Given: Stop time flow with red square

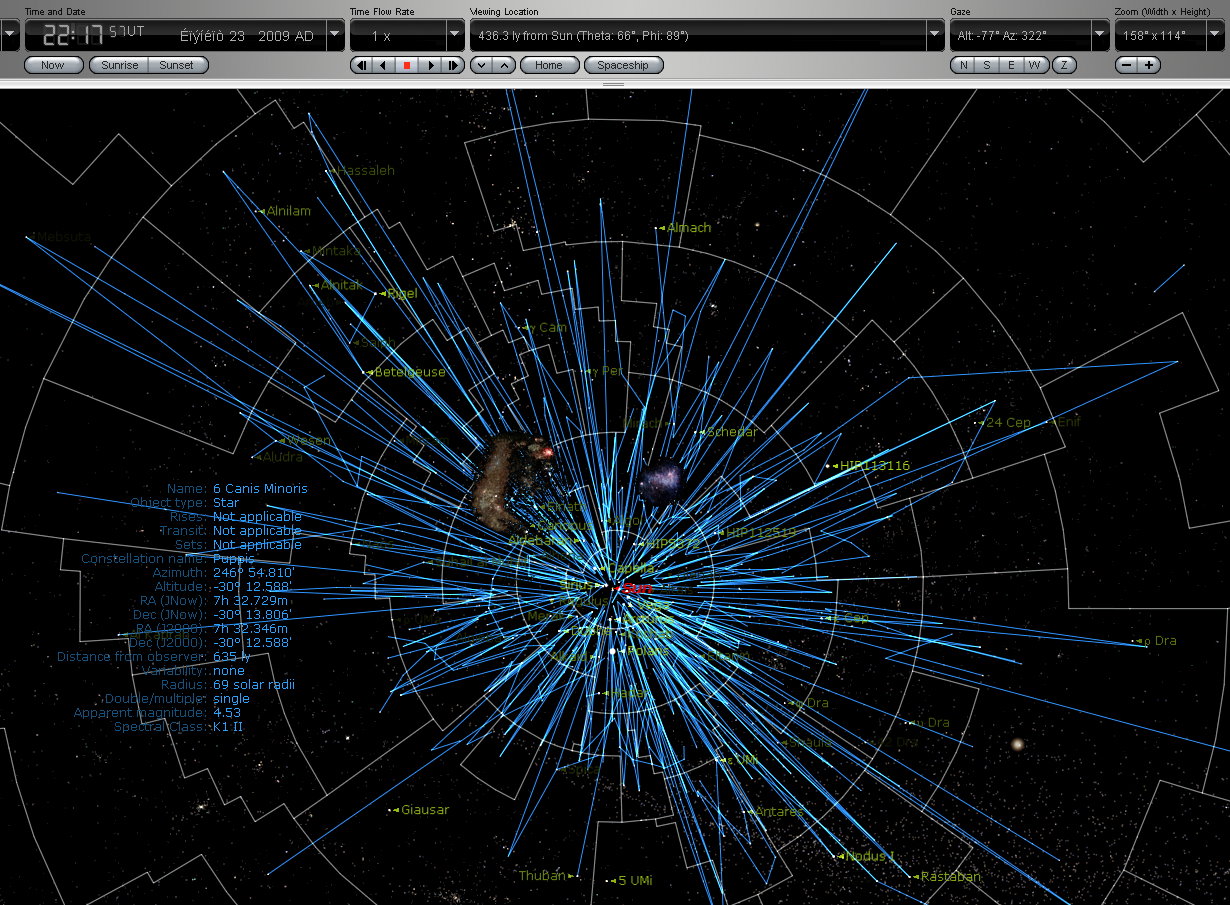Looking at the screenshot, I should click(407, 65).
